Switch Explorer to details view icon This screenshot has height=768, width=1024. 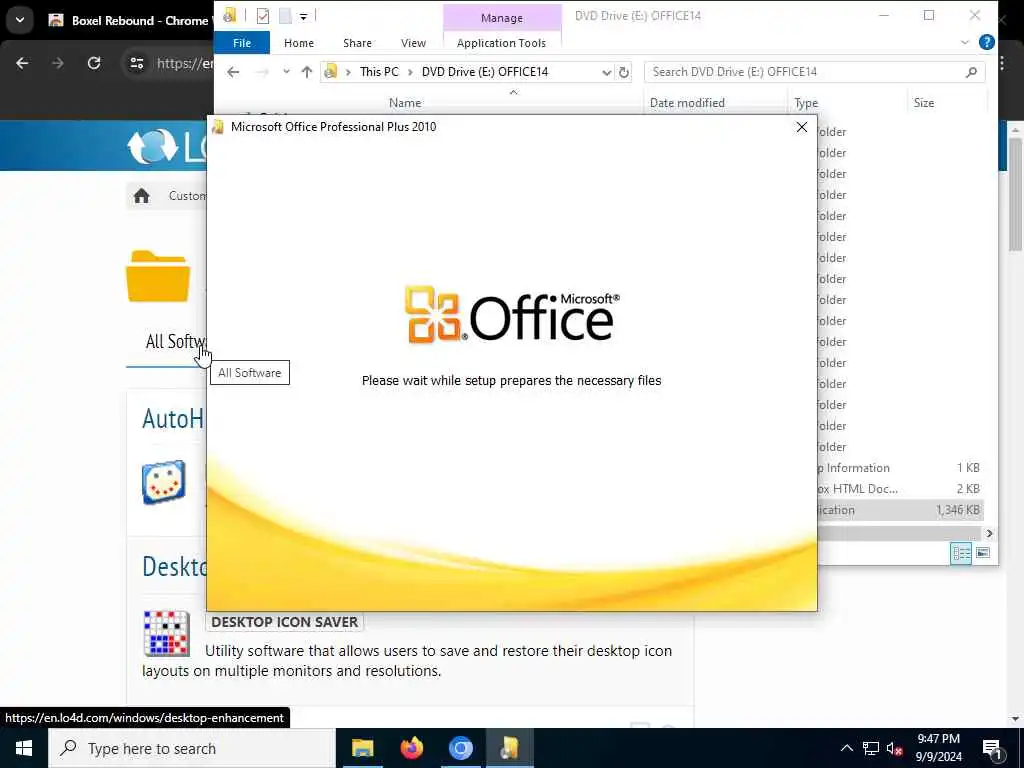point(961,553)
